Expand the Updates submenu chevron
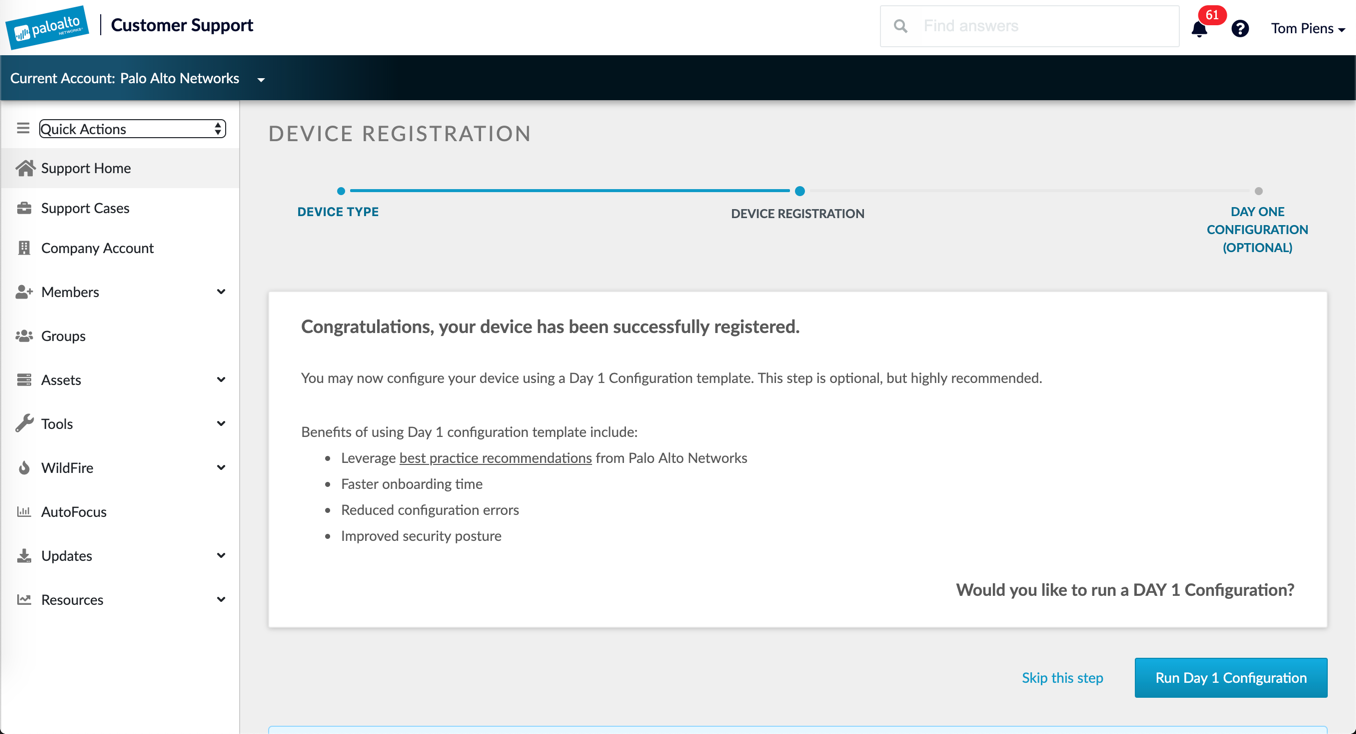 [221, 556]
